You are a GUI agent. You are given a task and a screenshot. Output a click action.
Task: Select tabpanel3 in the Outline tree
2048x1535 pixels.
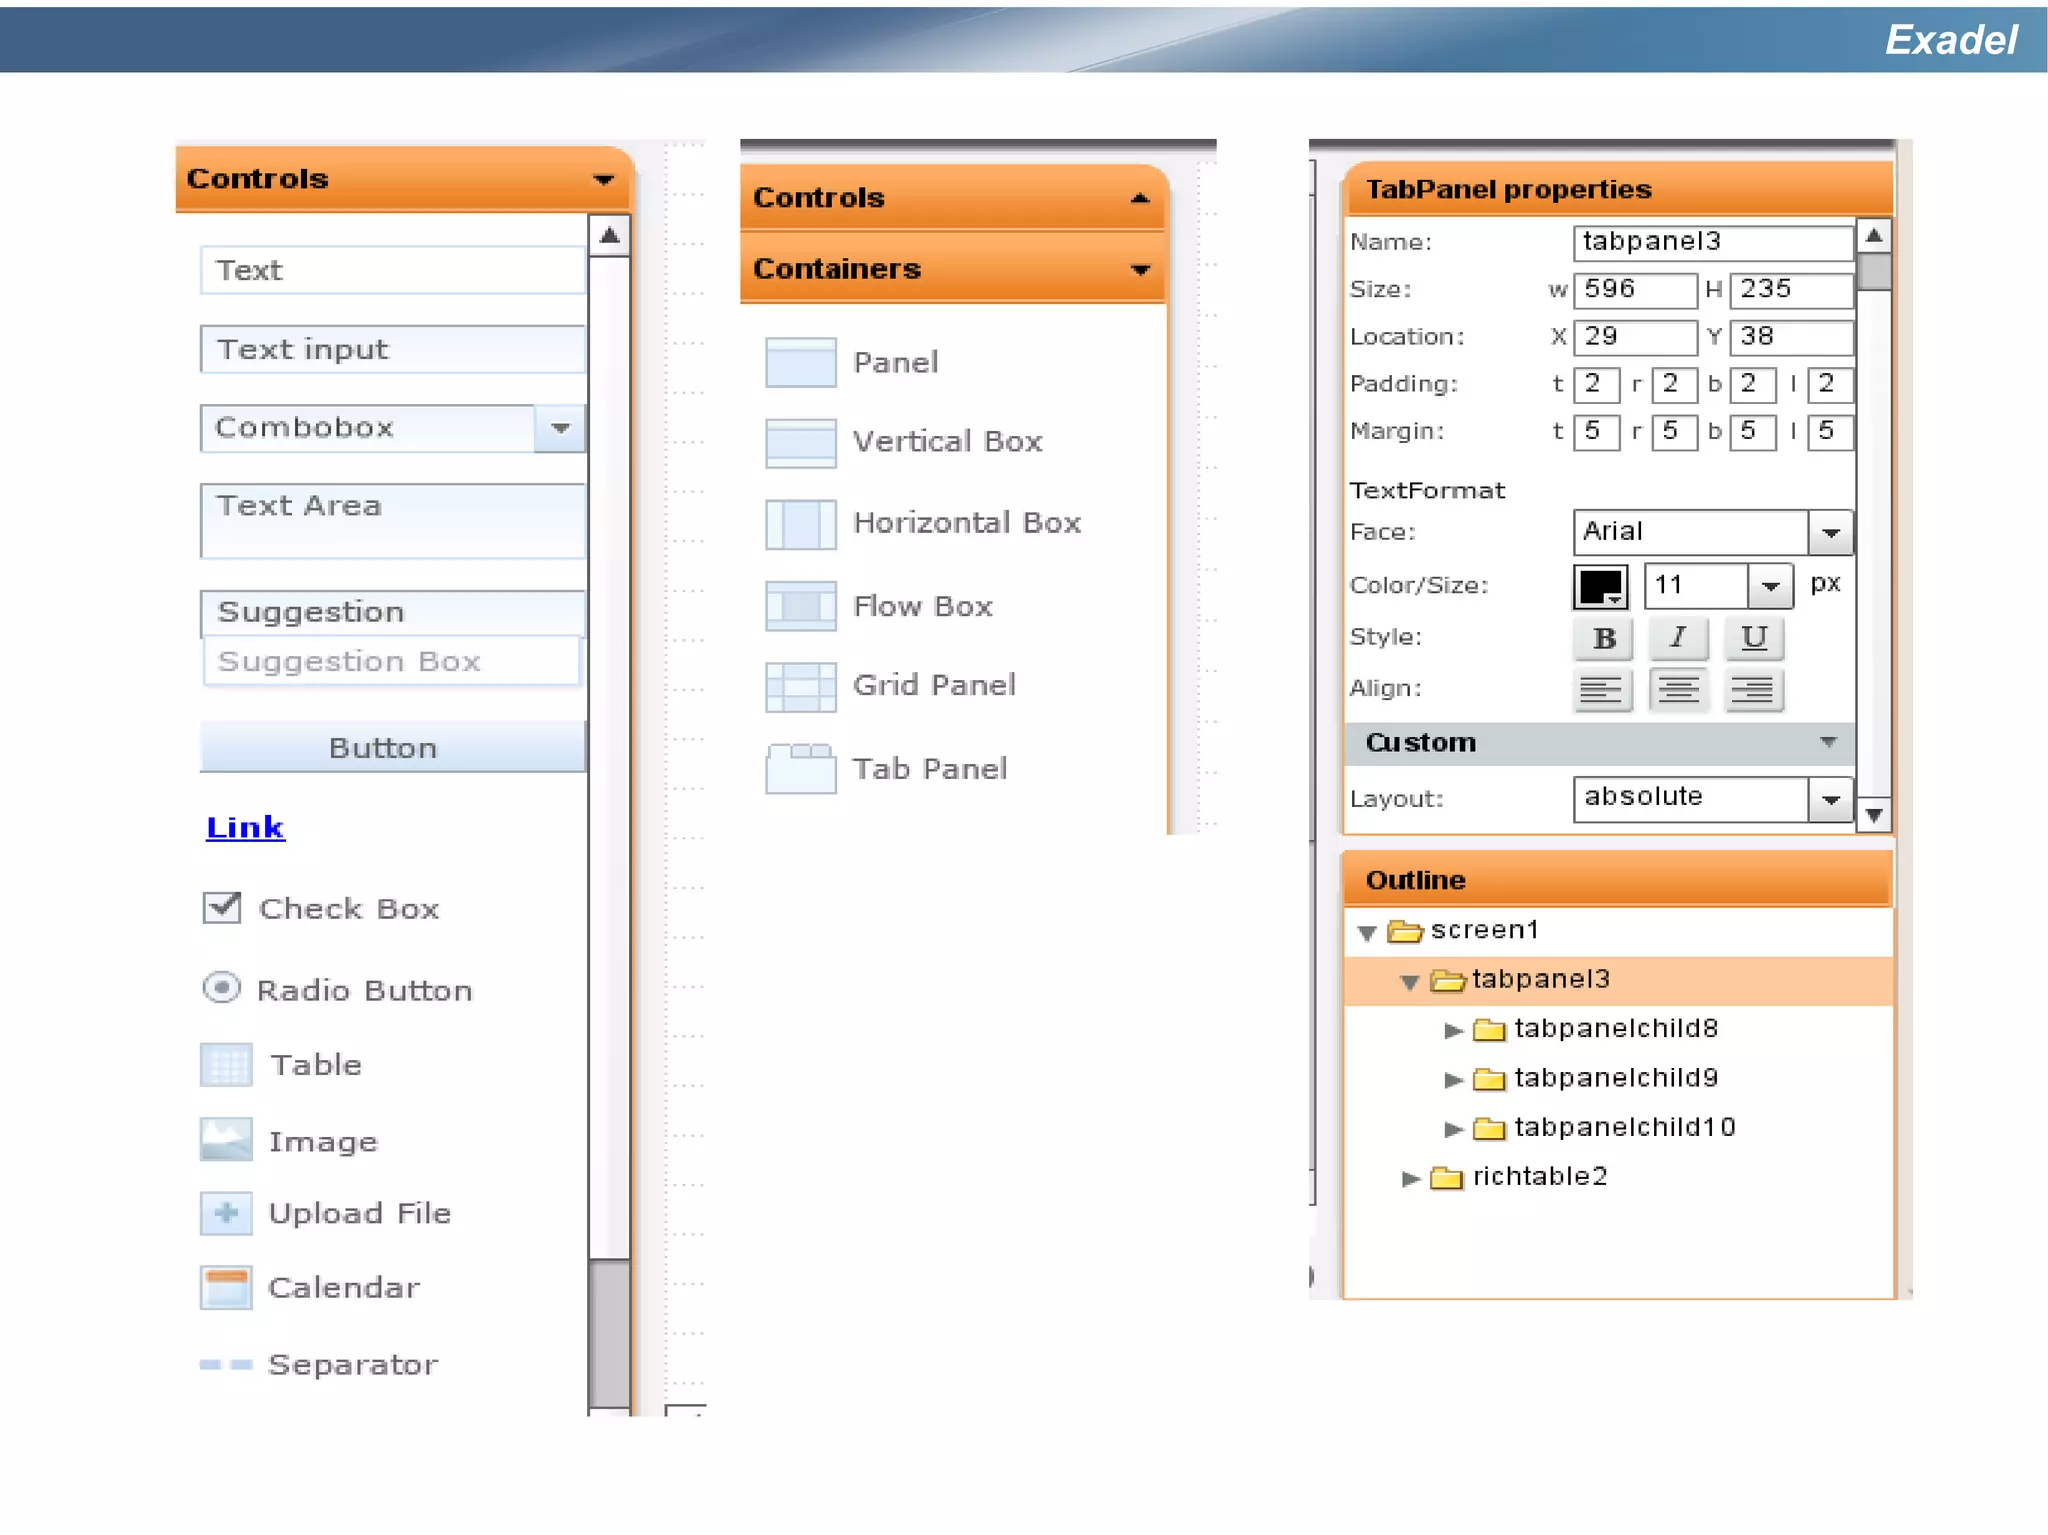pos(1540,979)
